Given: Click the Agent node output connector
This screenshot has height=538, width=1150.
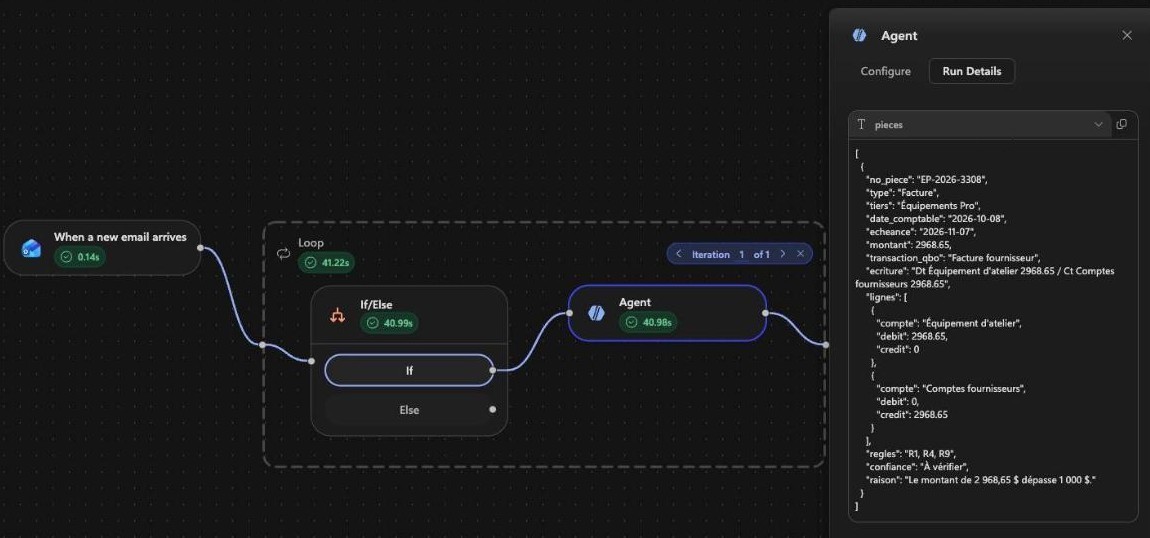Looking at the screenshot, I should coord(765,313).
